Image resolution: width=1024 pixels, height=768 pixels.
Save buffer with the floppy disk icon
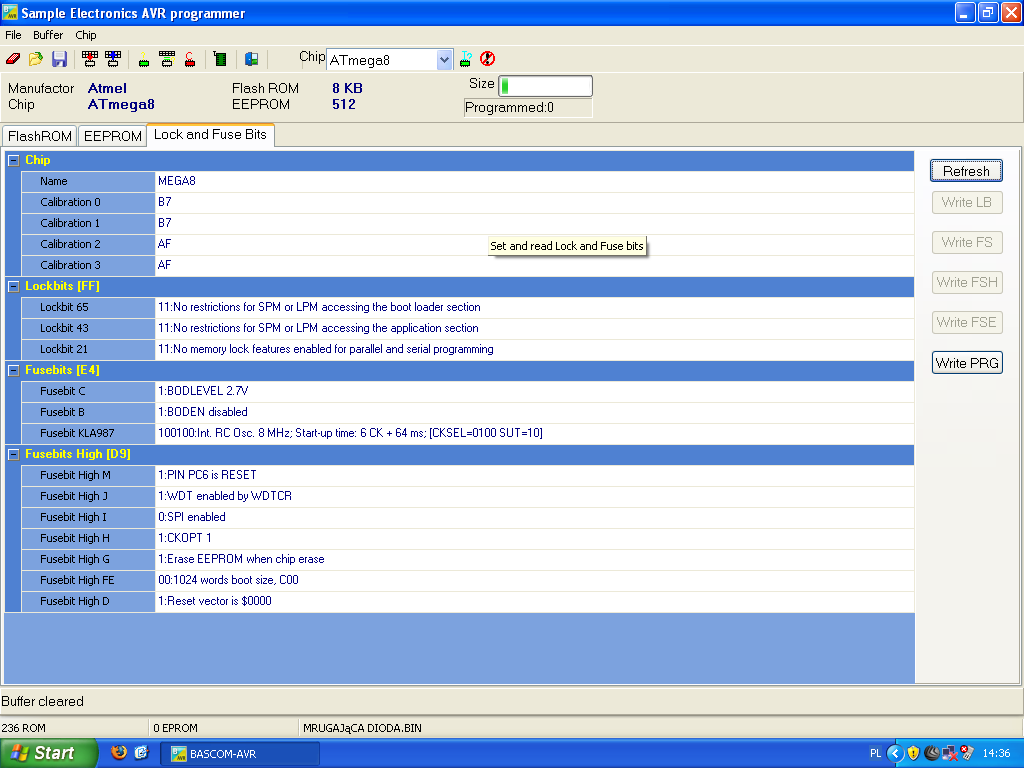coord(59,59)
